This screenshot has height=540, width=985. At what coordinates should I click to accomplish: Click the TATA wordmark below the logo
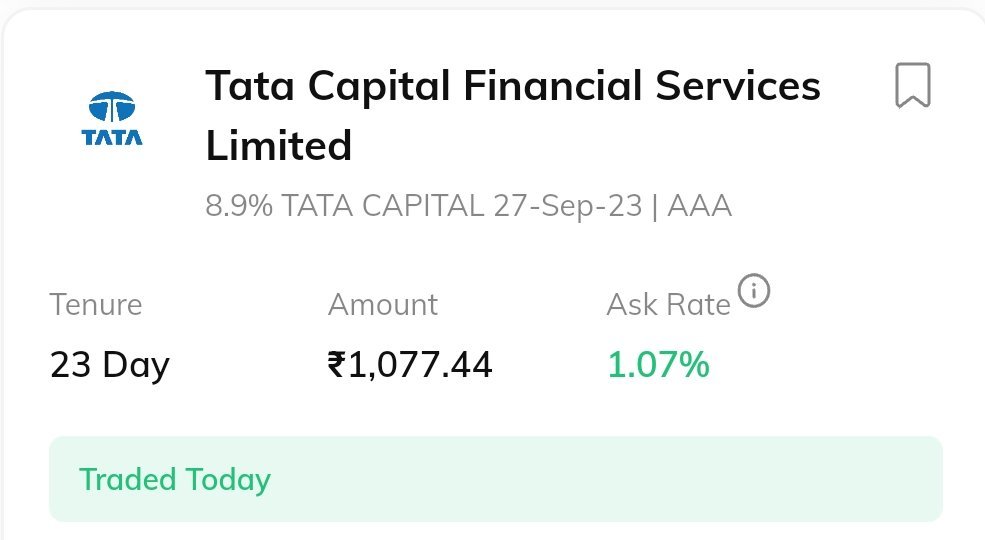112,137
